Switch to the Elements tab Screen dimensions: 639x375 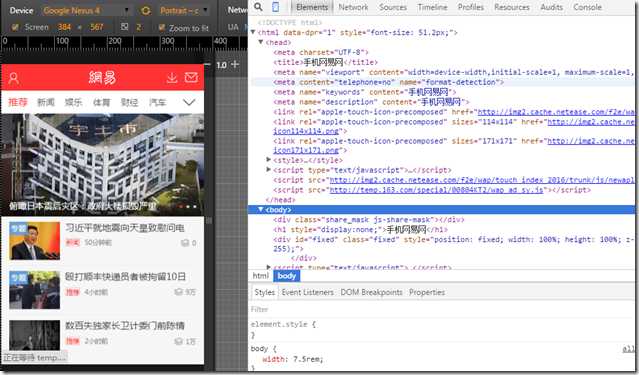click(312, 7)
